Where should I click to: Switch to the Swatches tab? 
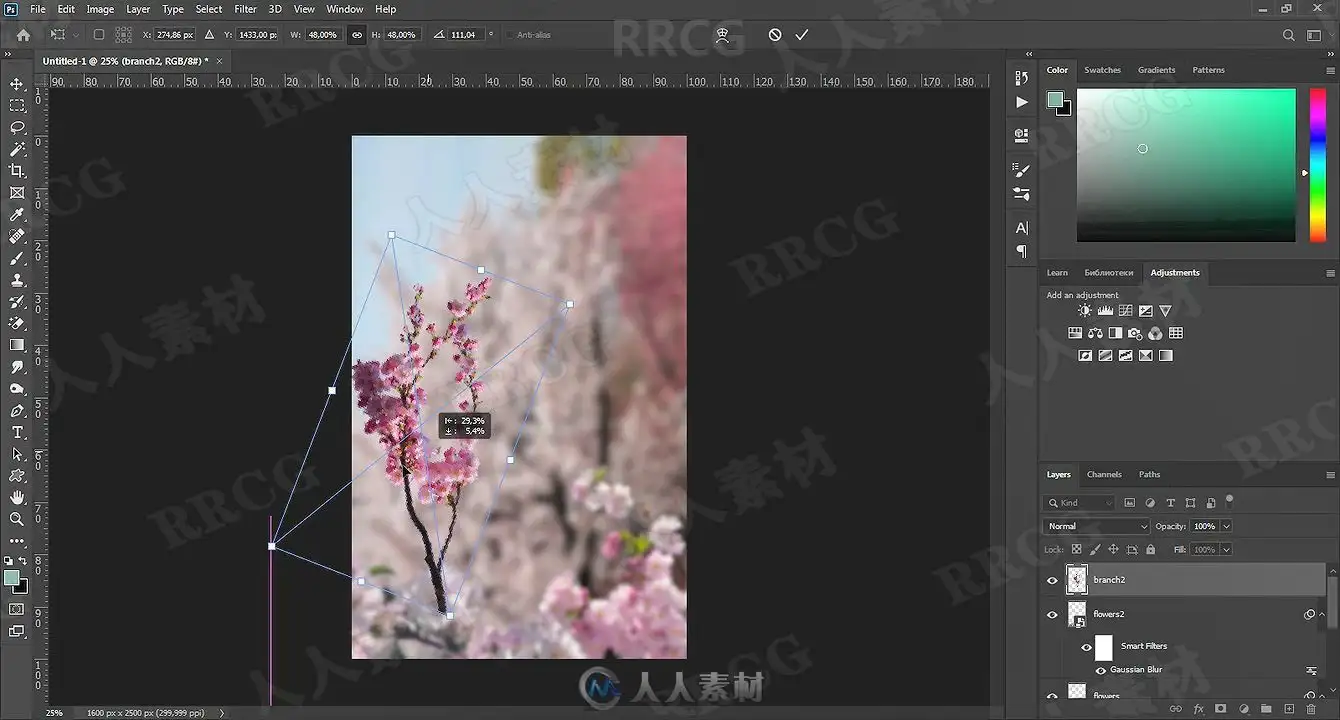tap(1102, 70)
